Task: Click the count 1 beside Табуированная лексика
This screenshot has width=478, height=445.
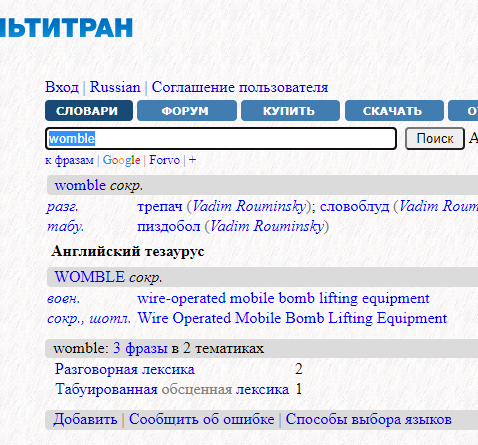Action: click(299, 389)
